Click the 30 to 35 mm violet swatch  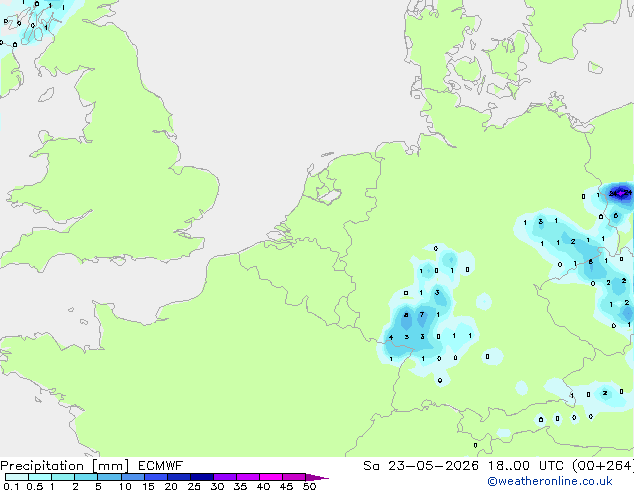(x=224, y=477)
